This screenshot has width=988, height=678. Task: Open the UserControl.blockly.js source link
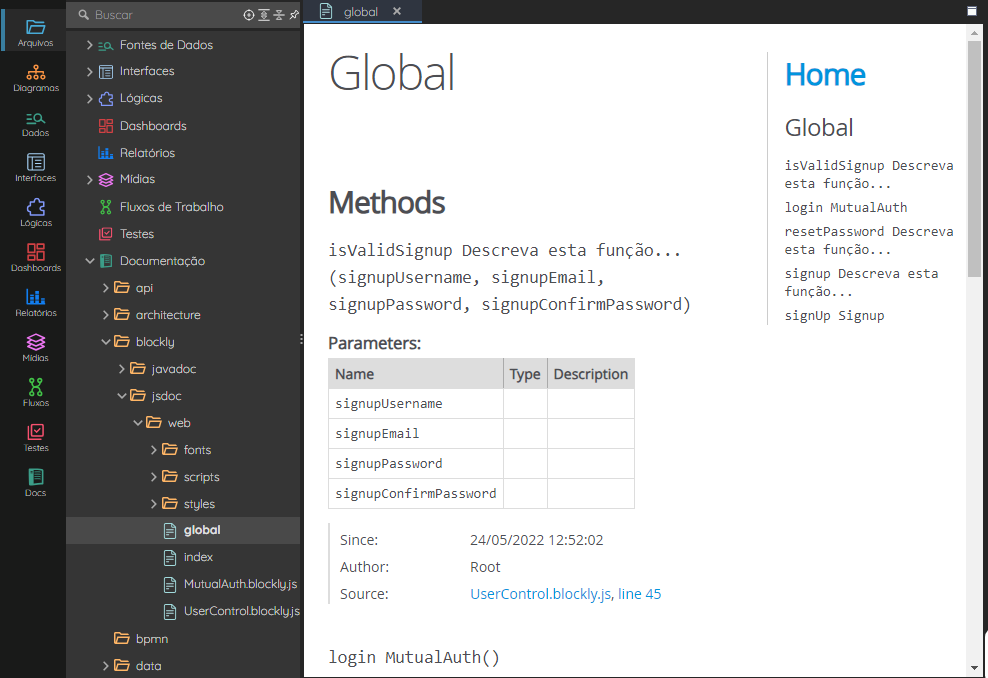tap(541, 594)
